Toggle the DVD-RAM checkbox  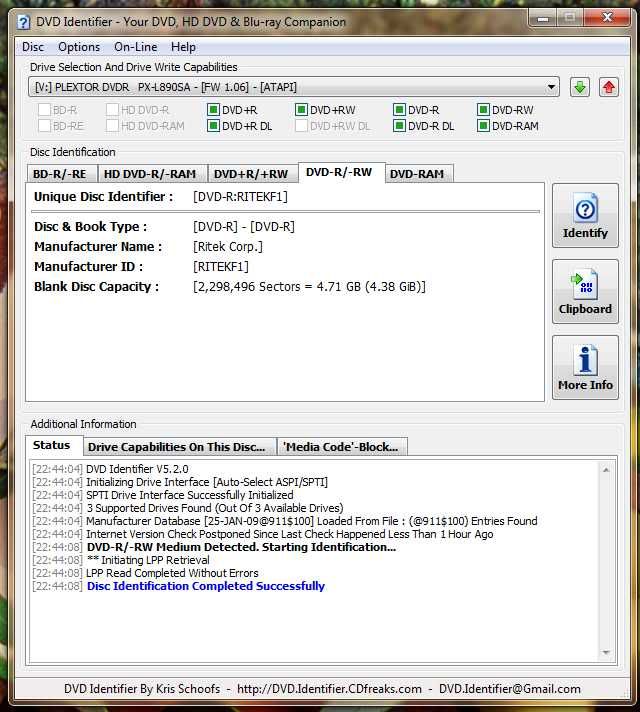tap(483, 126)
